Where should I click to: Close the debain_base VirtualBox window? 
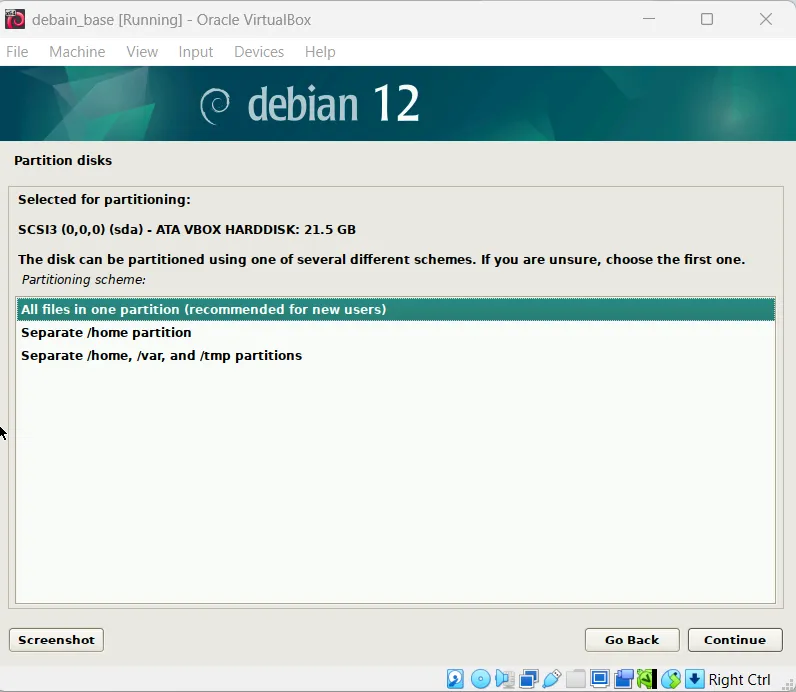point(766,19)
